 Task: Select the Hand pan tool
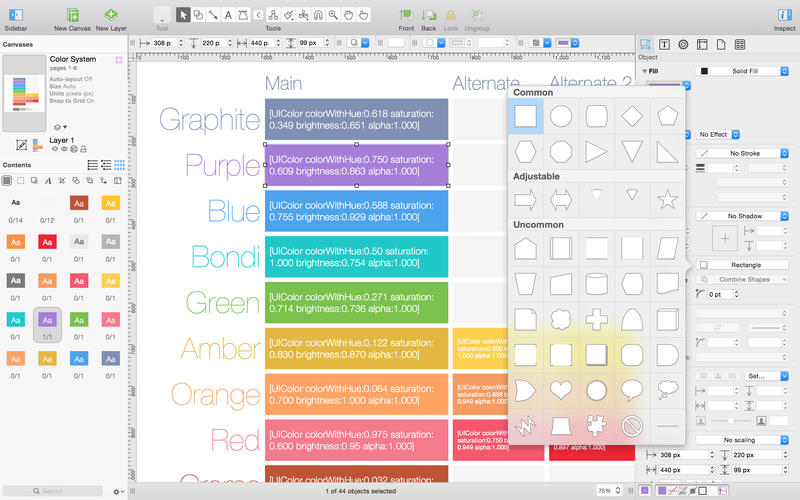[x=347, y=16]
